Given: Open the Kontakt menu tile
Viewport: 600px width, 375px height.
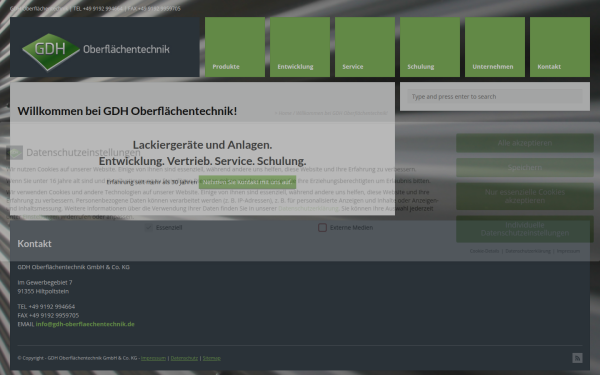Looking at the screenshot, I should coord(560,47).
